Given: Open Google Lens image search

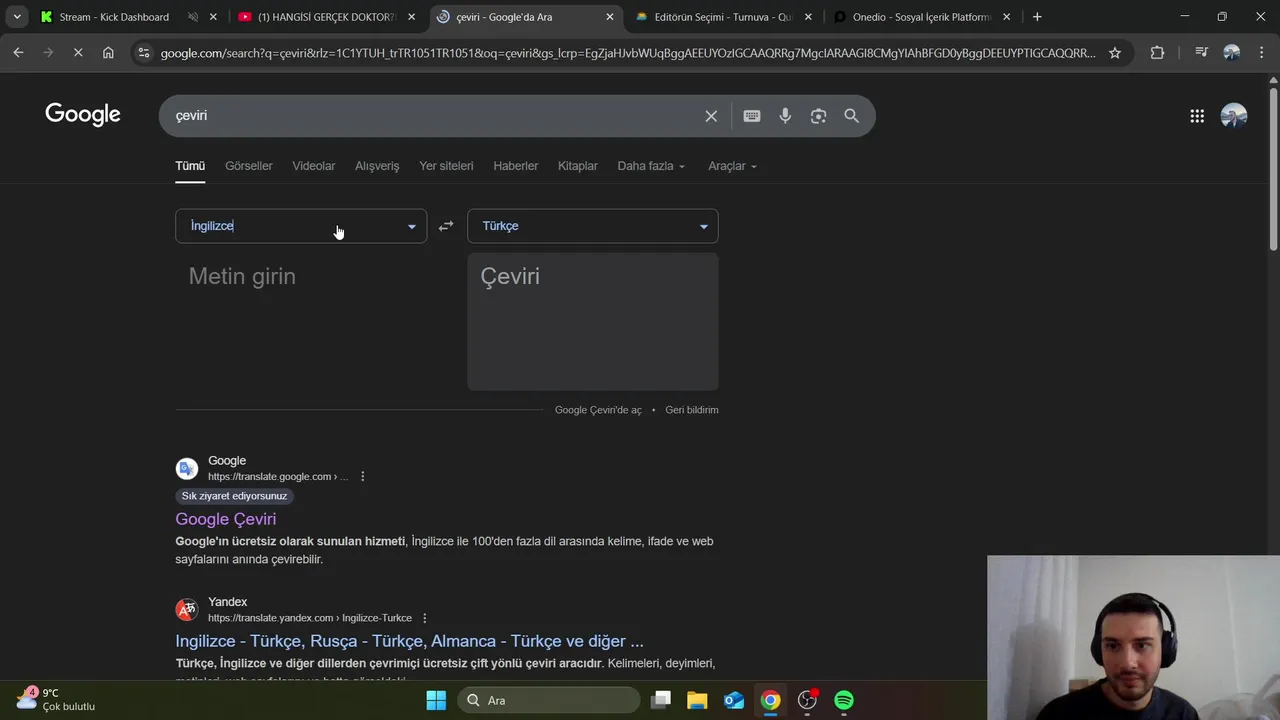Looking at the screenshot, I should click(818, 116).
